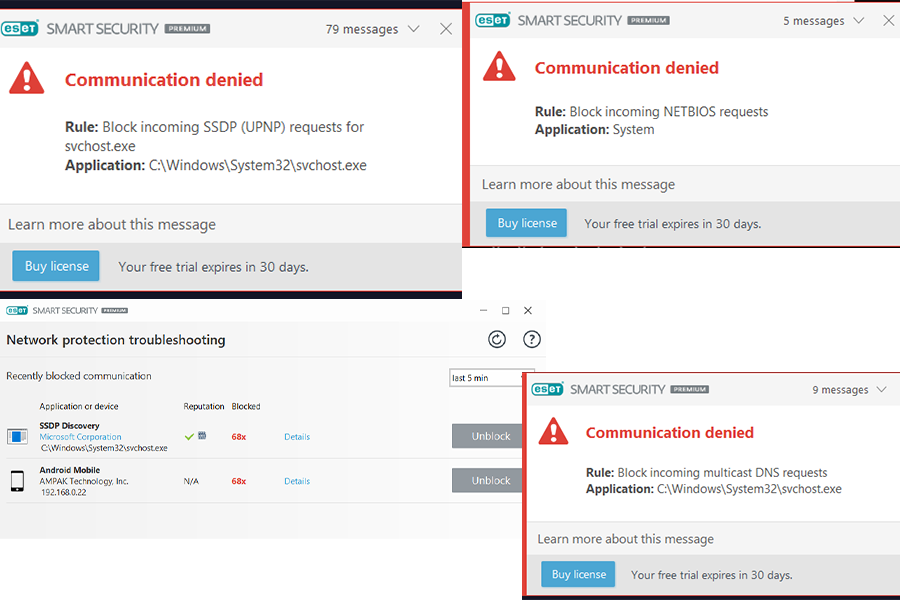Click the '9 messages' counter text

840,390
